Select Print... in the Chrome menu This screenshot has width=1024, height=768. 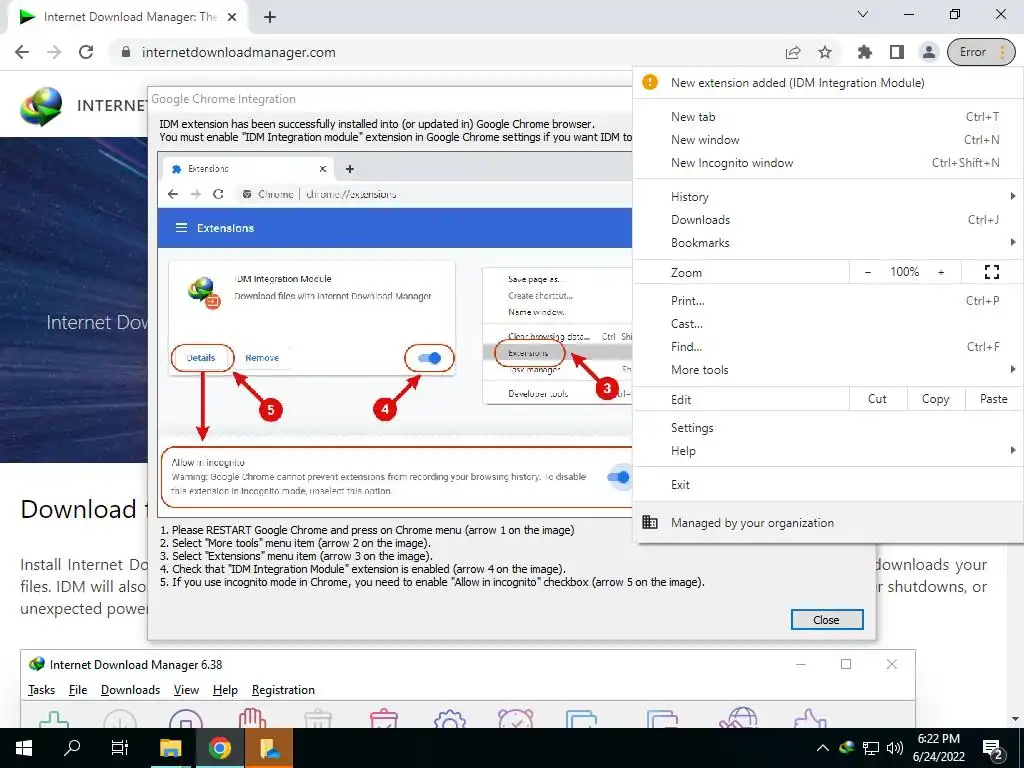(x=828, y=301)
